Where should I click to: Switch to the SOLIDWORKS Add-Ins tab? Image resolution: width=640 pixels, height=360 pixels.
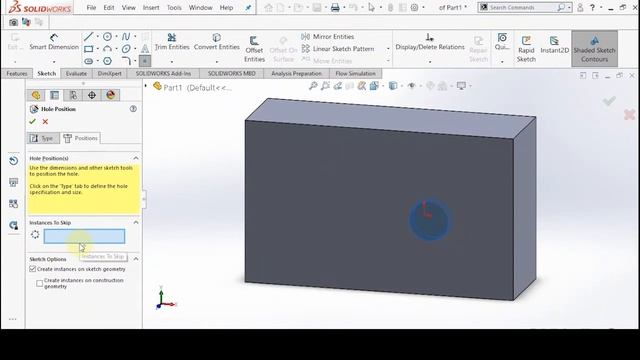point(163,73)
